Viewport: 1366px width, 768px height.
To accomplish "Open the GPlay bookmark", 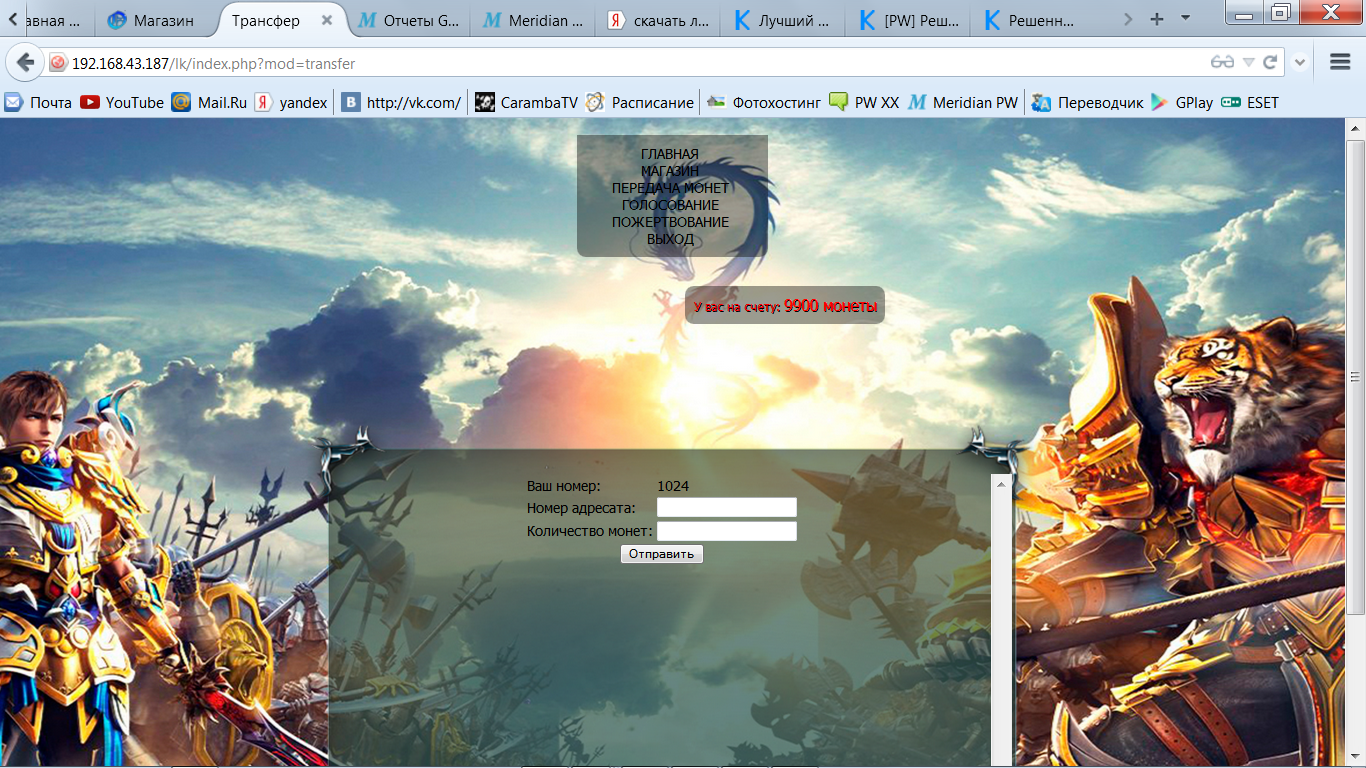I will point(1182,102).
